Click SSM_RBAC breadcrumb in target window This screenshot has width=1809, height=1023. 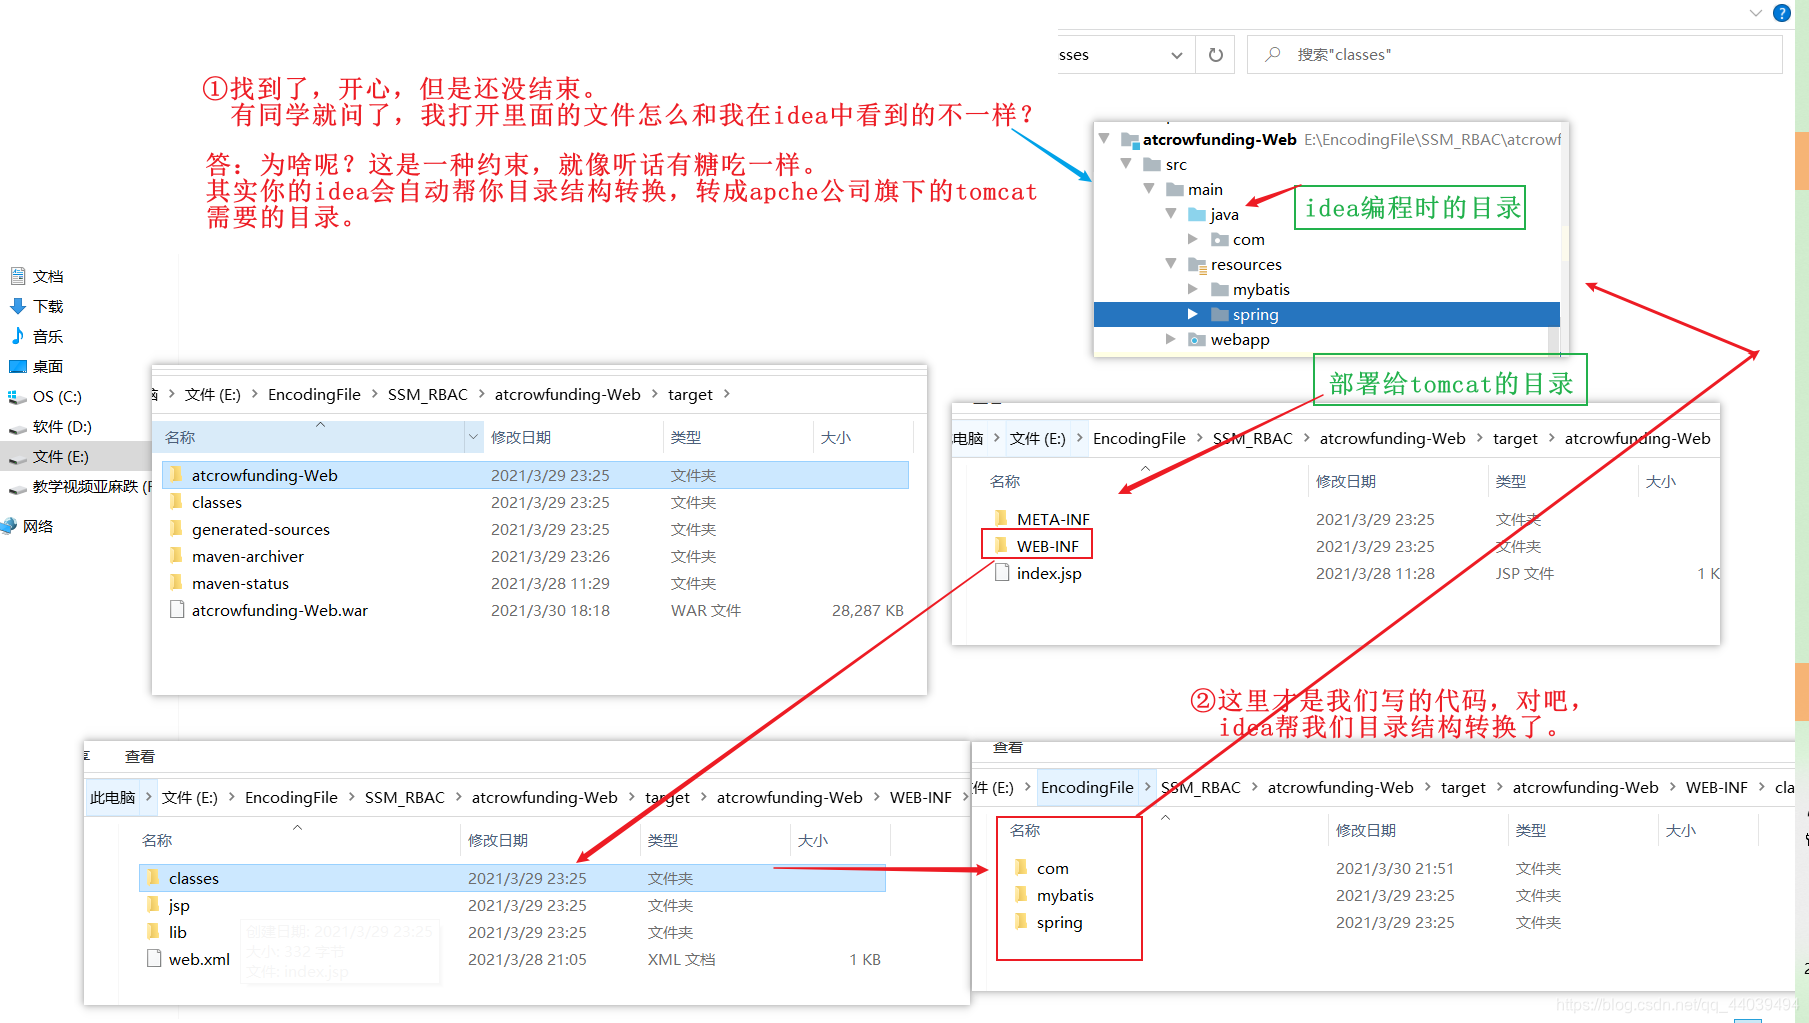[427, 394]
